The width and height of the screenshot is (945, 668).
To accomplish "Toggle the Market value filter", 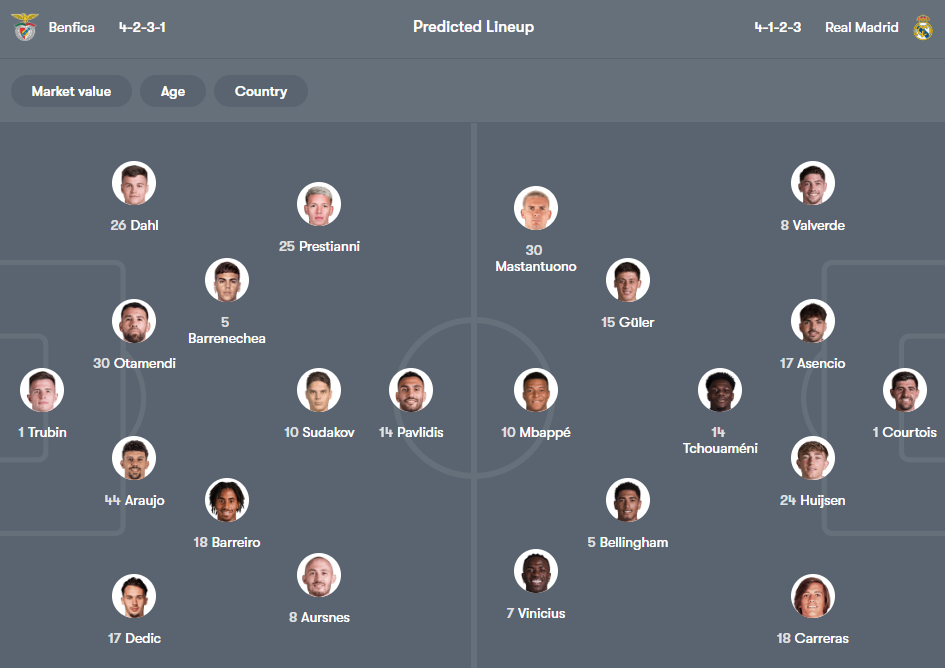I will click(71, 90).
